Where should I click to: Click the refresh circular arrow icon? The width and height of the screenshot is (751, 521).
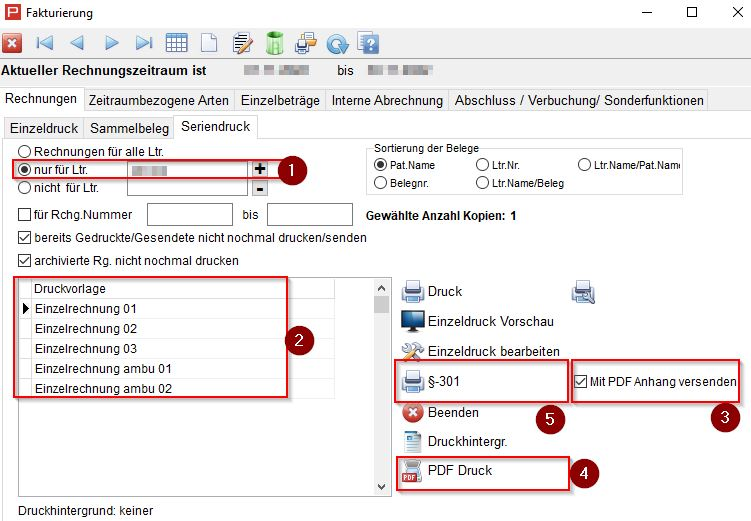[337, 43]
